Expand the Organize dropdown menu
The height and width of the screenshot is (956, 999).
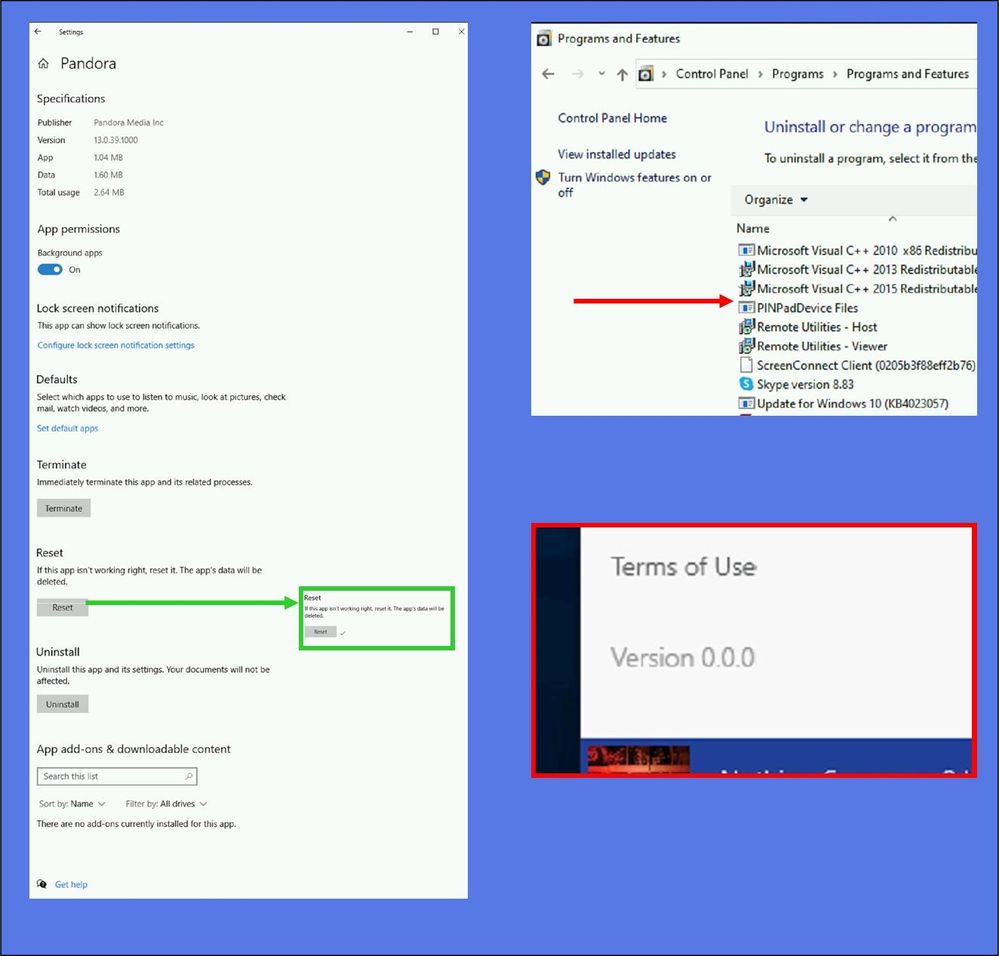(776, 200)
